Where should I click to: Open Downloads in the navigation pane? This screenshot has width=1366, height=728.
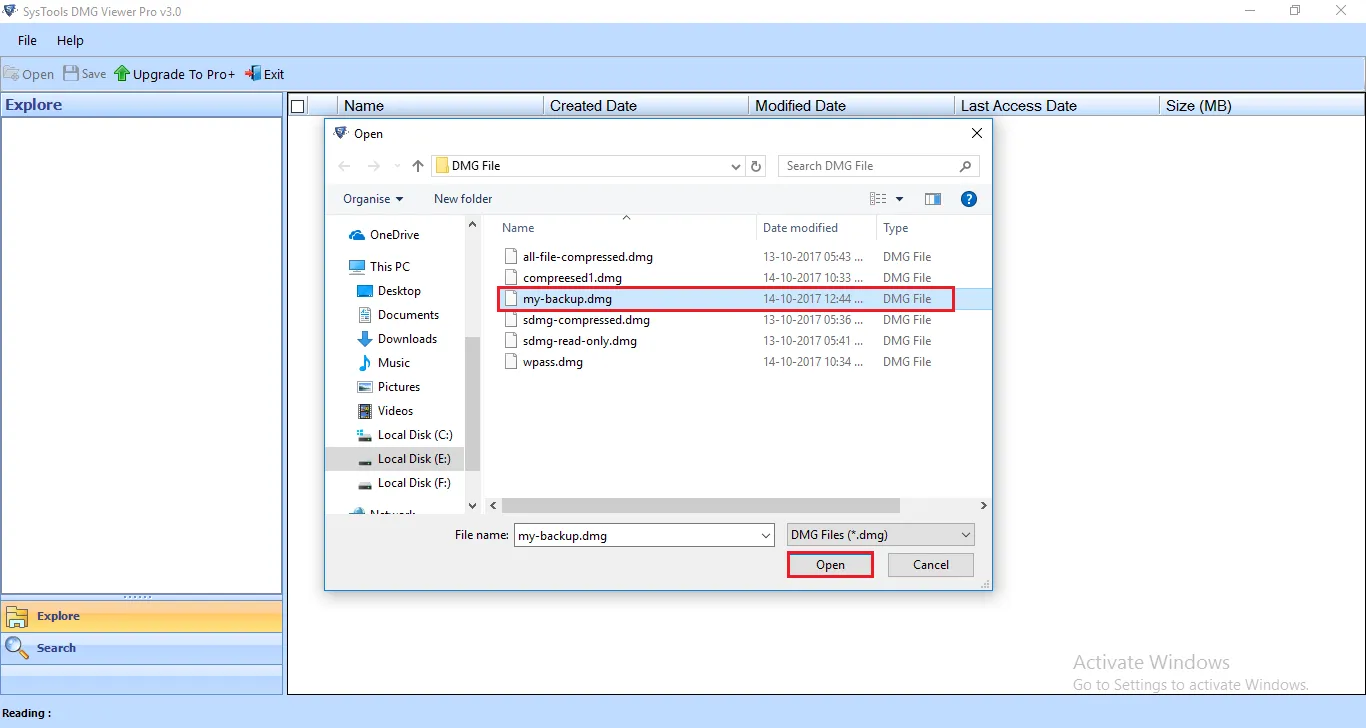397,339
